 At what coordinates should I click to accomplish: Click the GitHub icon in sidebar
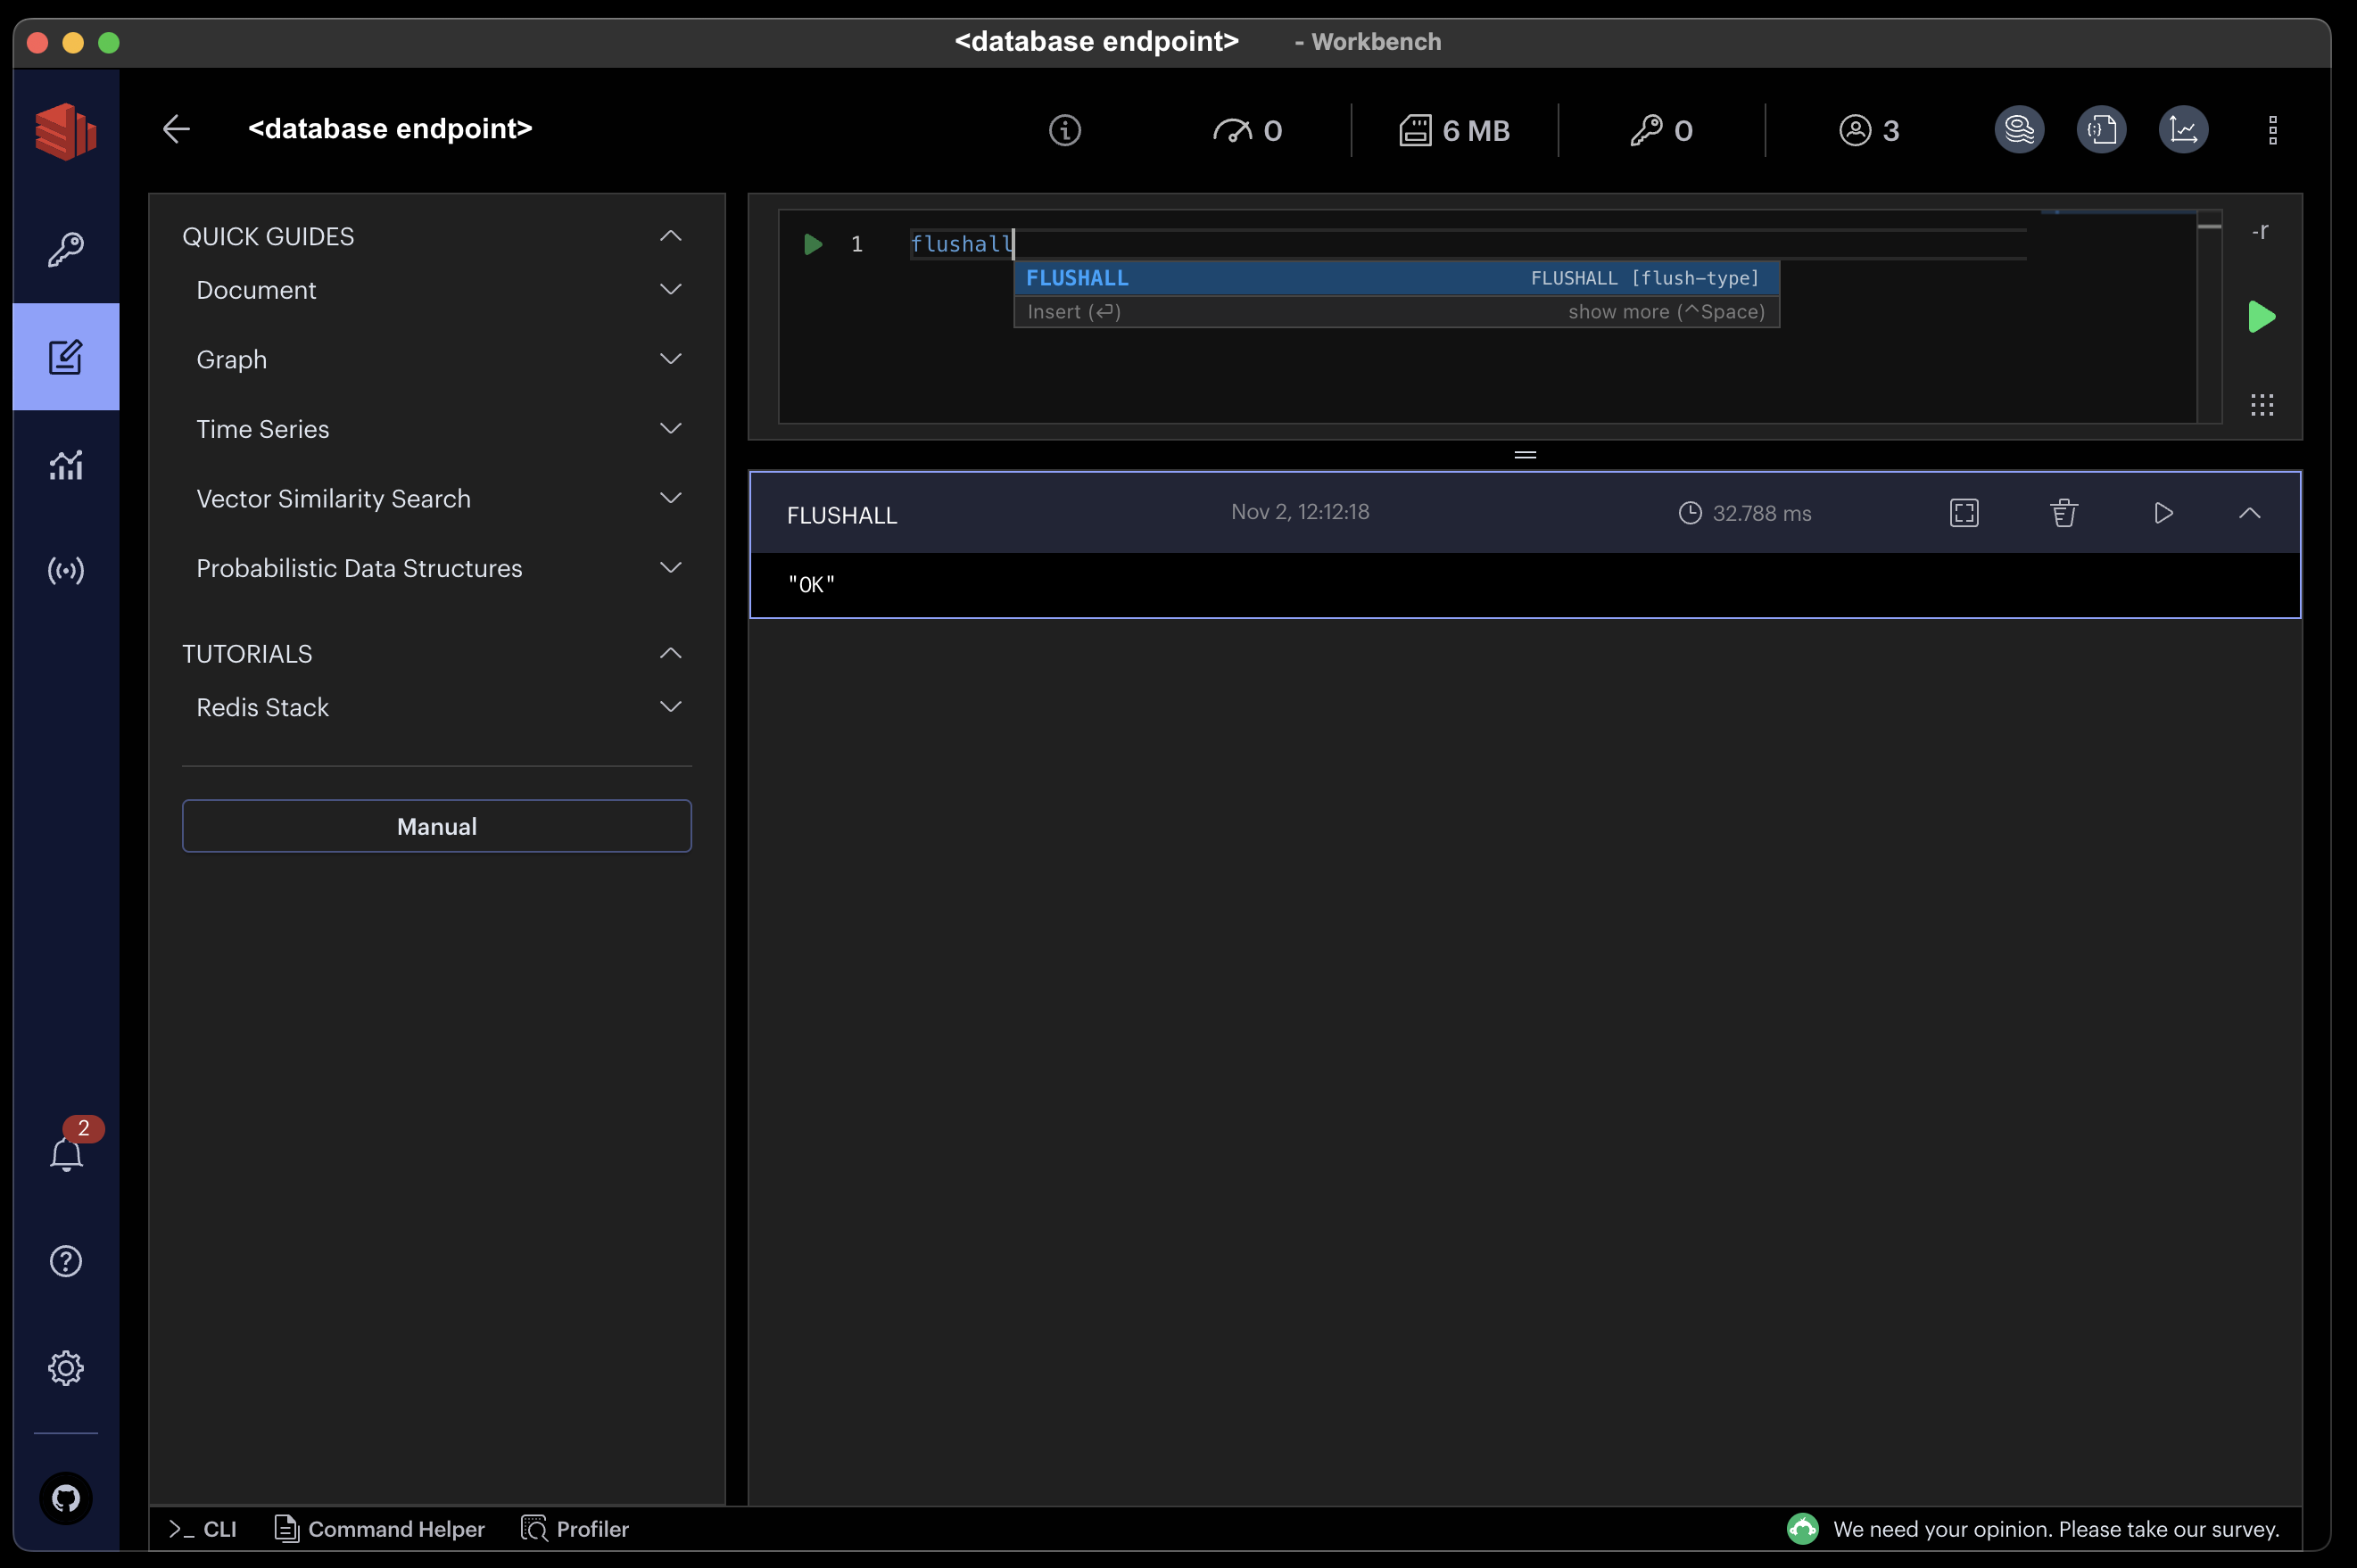coord(66,1498)
